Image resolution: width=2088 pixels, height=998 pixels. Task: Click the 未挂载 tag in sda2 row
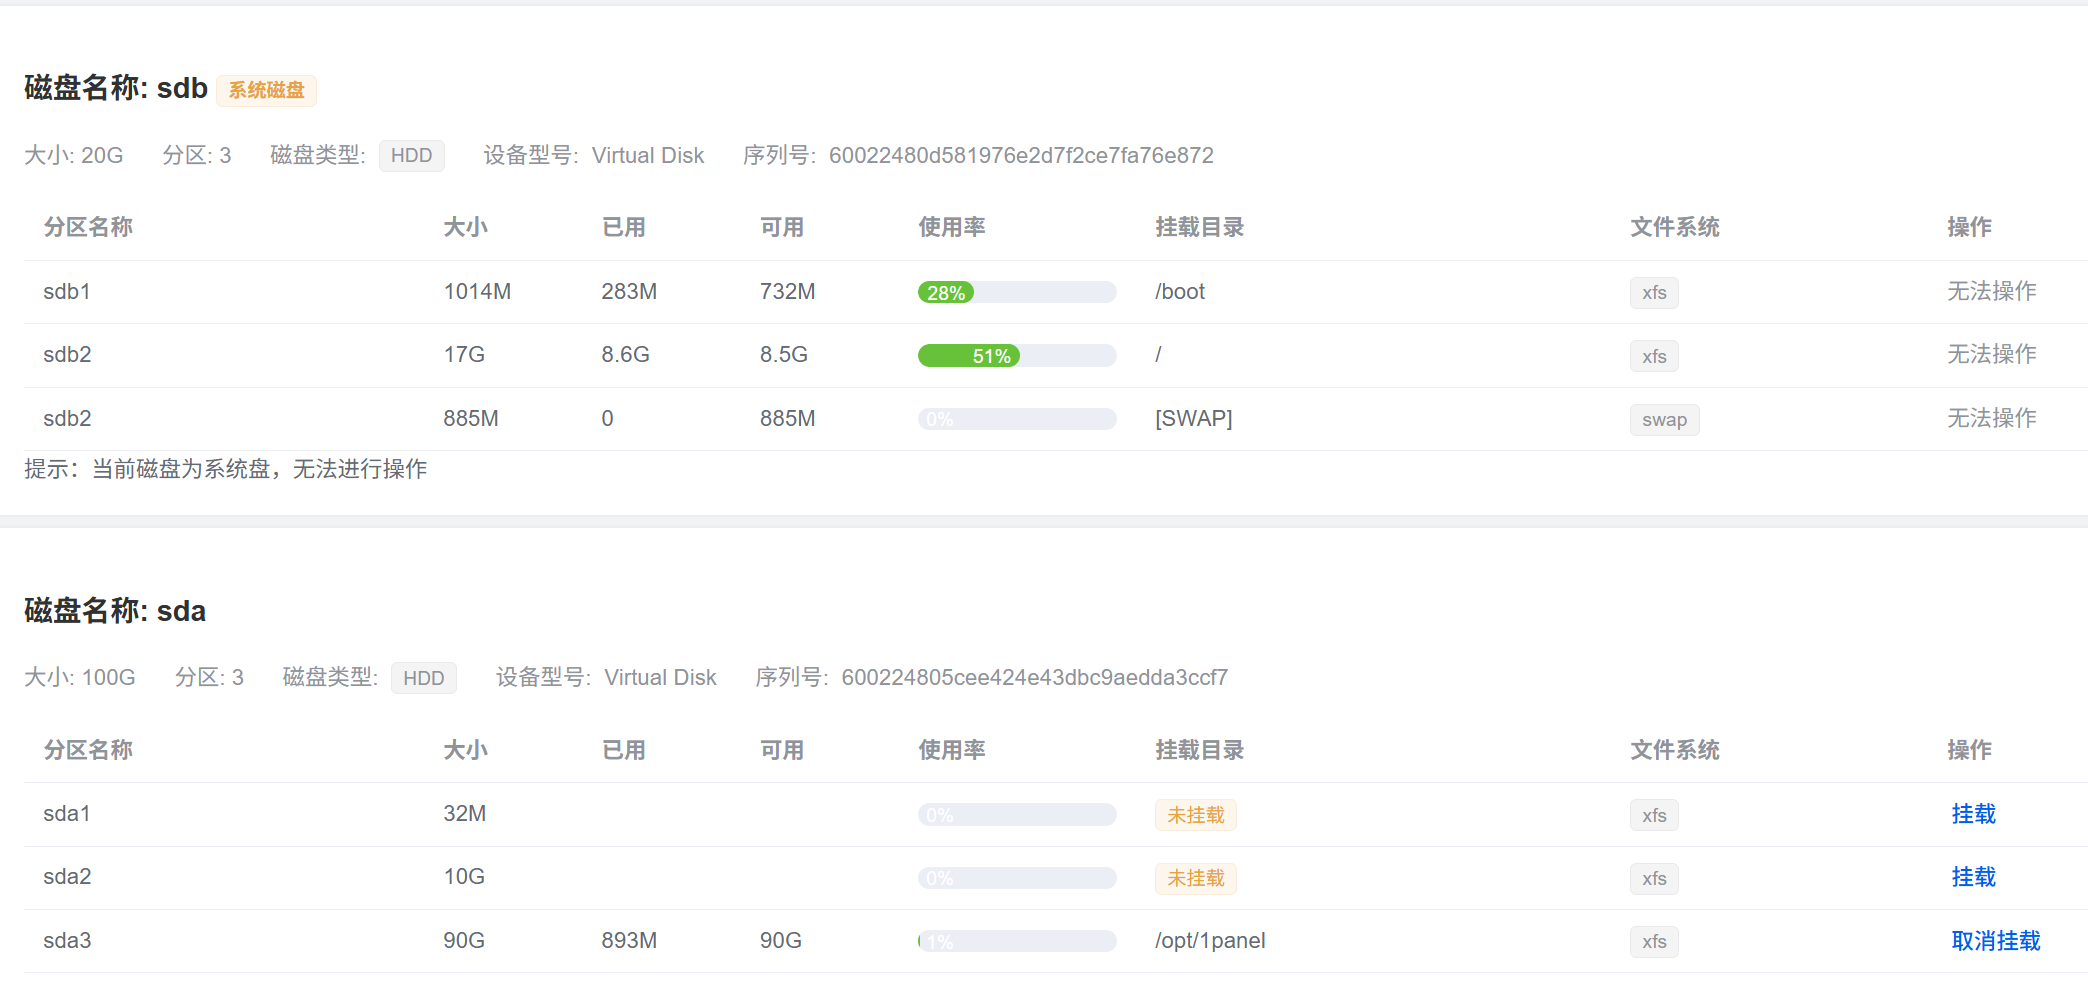point(1195,878)
